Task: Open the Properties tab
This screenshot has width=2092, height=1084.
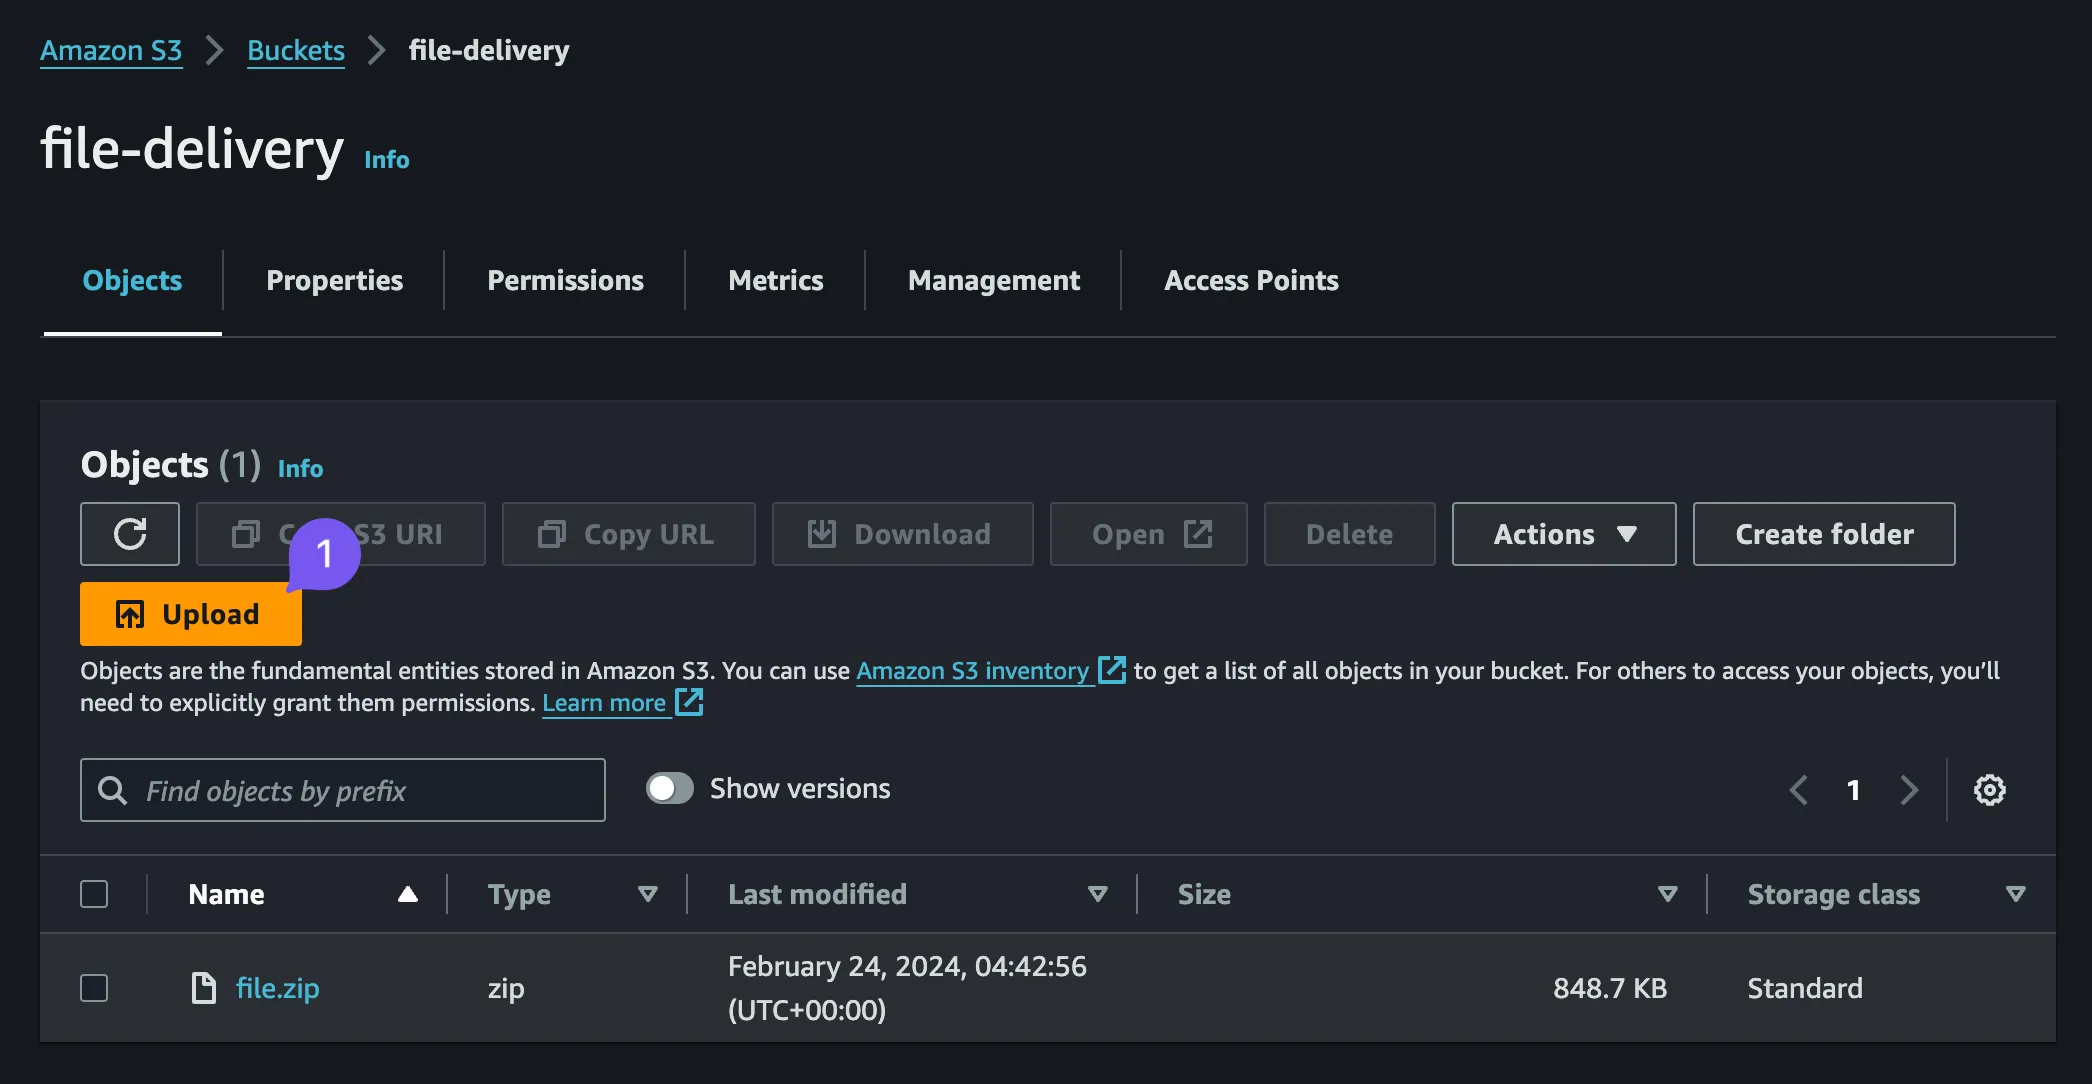Action: tap(334, 280)
